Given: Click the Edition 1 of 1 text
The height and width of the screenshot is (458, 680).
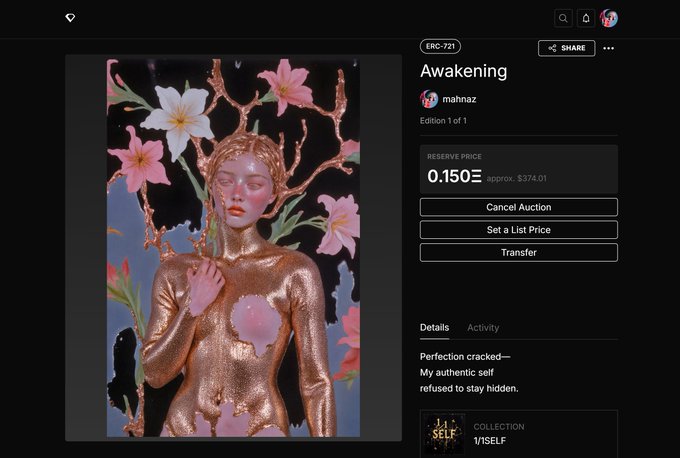Looking at the screenshot, I should point(443,121).
